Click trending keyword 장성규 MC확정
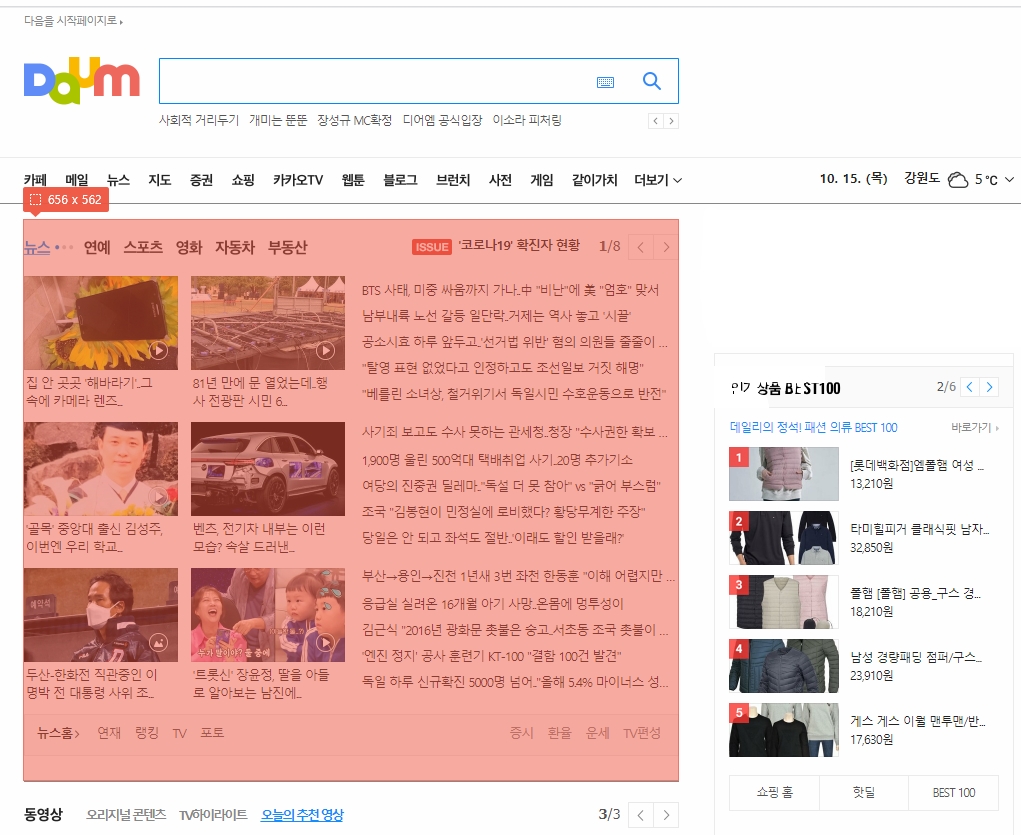This screenshot has width=1021, height=835. tap(354, 120)
